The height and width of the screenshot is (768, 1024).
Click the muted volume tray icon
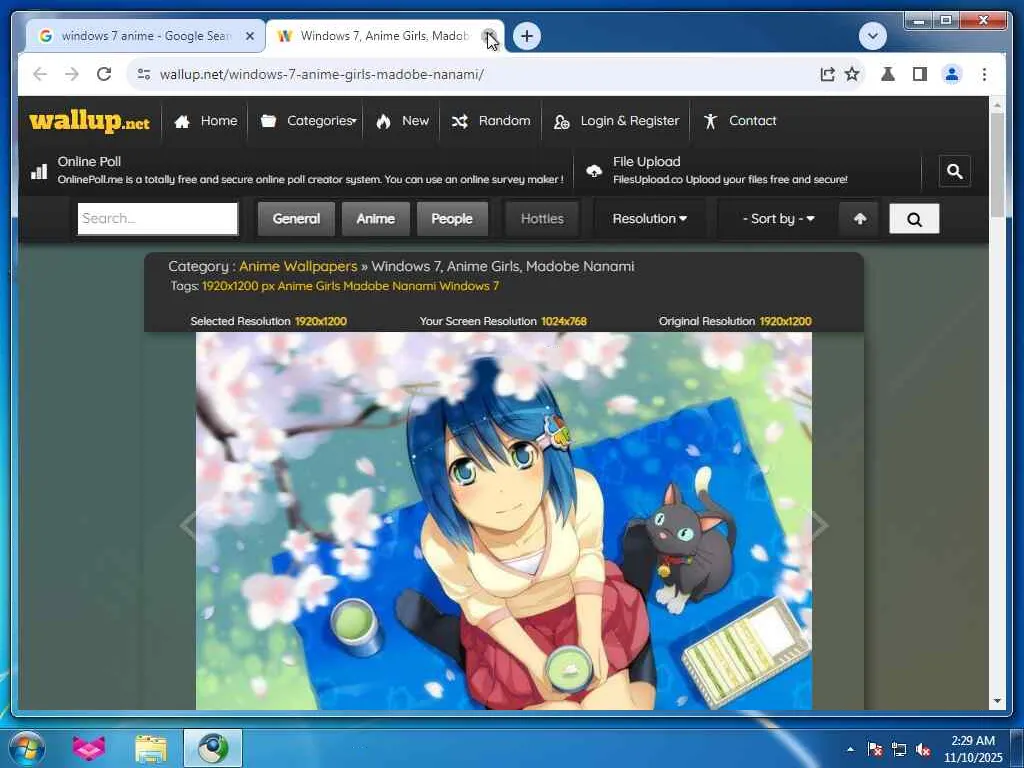tap(923, 750)
